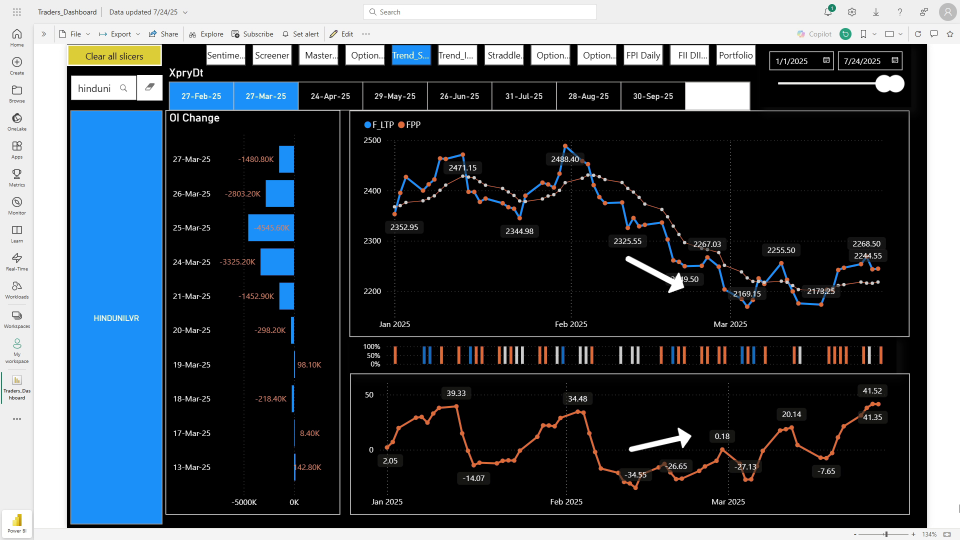Click the date range slider handle
Screen dimensions: 960x540
[x=890, y=84]
